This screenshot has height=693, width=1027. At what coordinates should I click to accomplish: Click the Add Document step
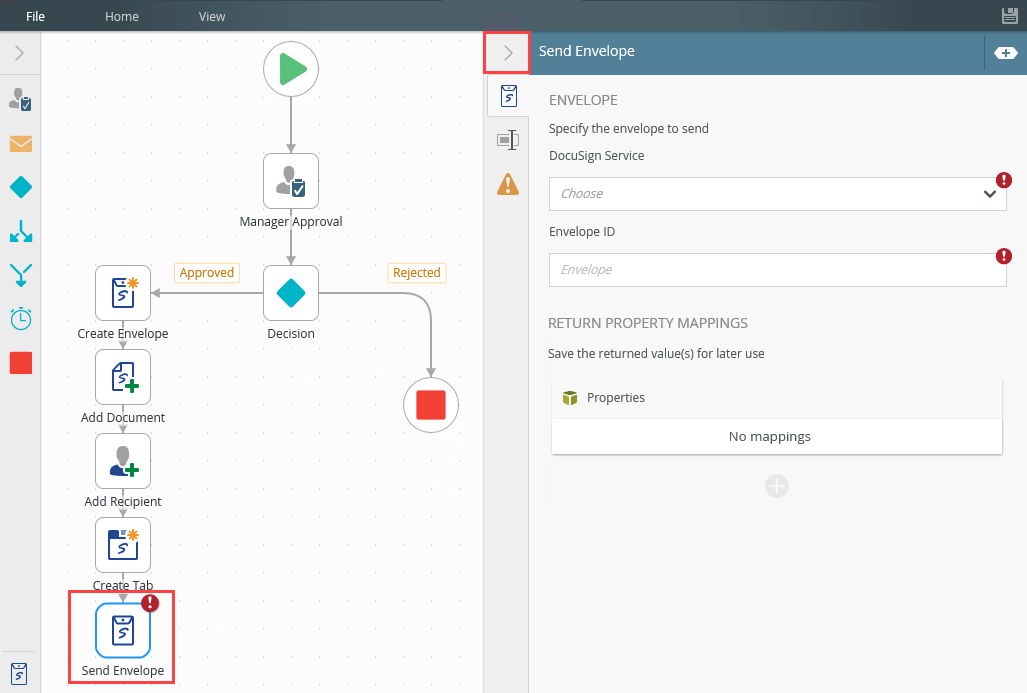pyautogui.click(x=123, y=377)
